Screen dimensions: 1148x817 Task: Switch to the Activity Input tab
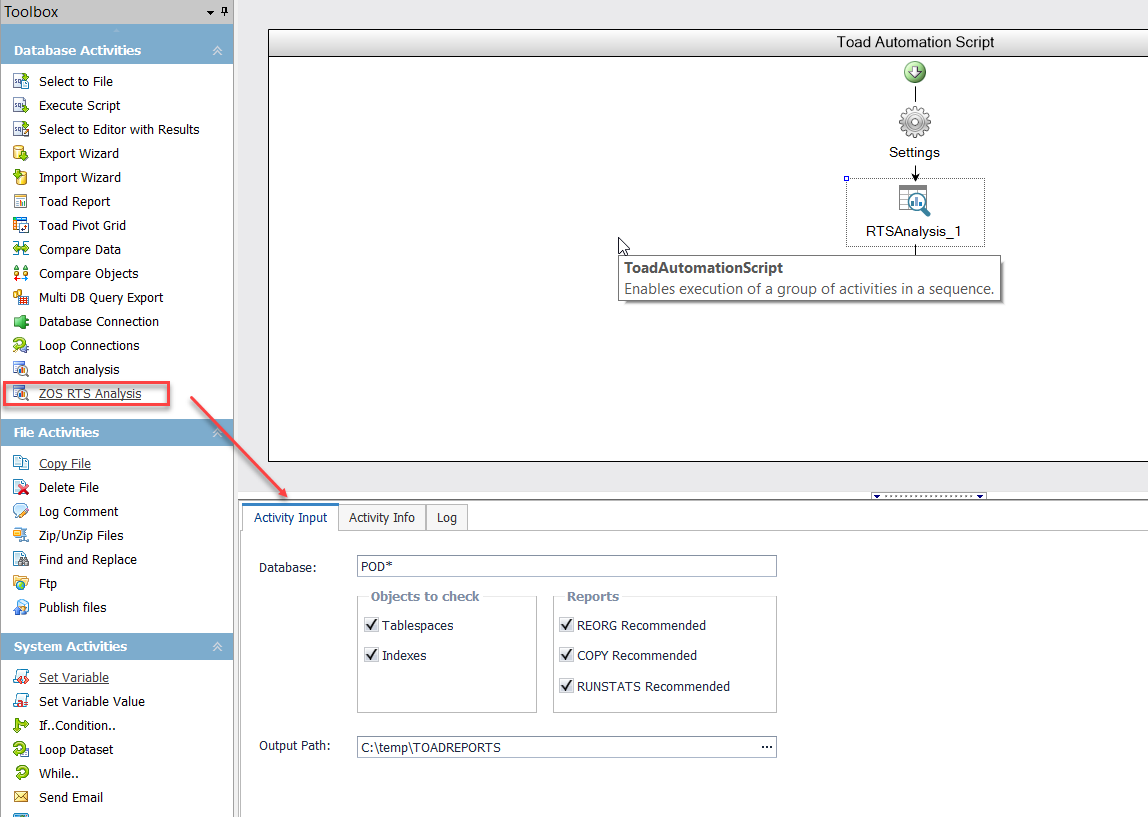290,518
